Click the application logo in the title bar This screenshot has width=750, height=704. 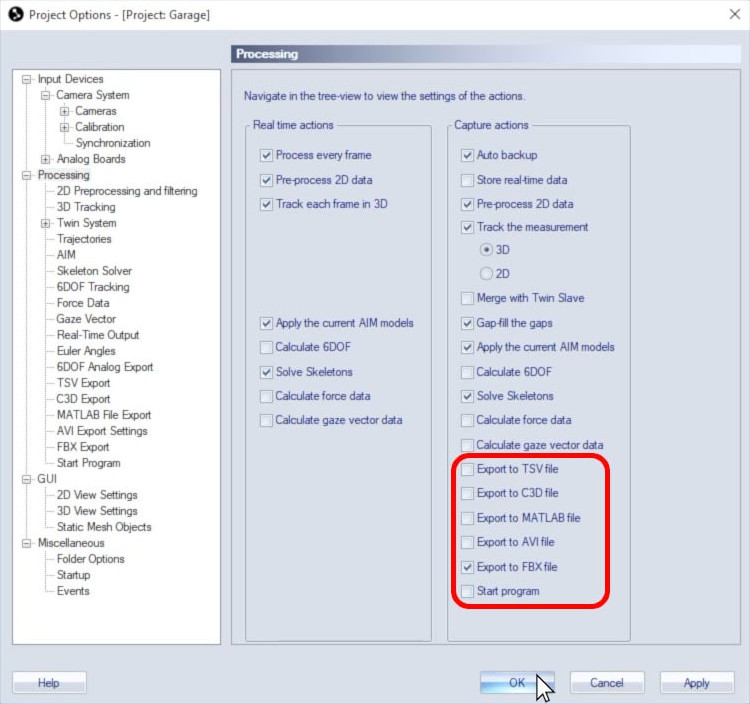(16, 14)
